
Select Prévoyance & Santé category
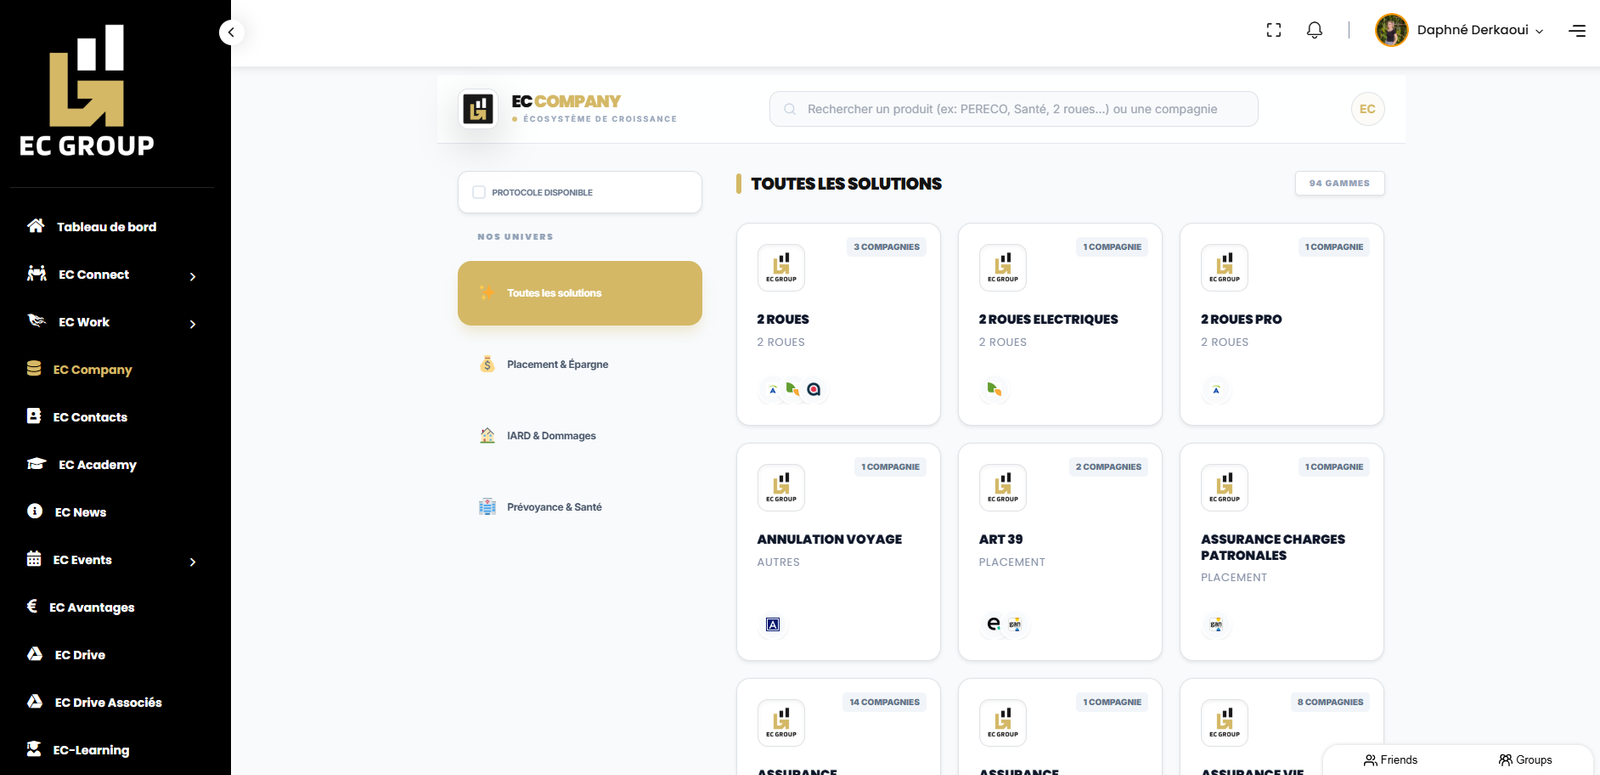click(x=554, y=507)
